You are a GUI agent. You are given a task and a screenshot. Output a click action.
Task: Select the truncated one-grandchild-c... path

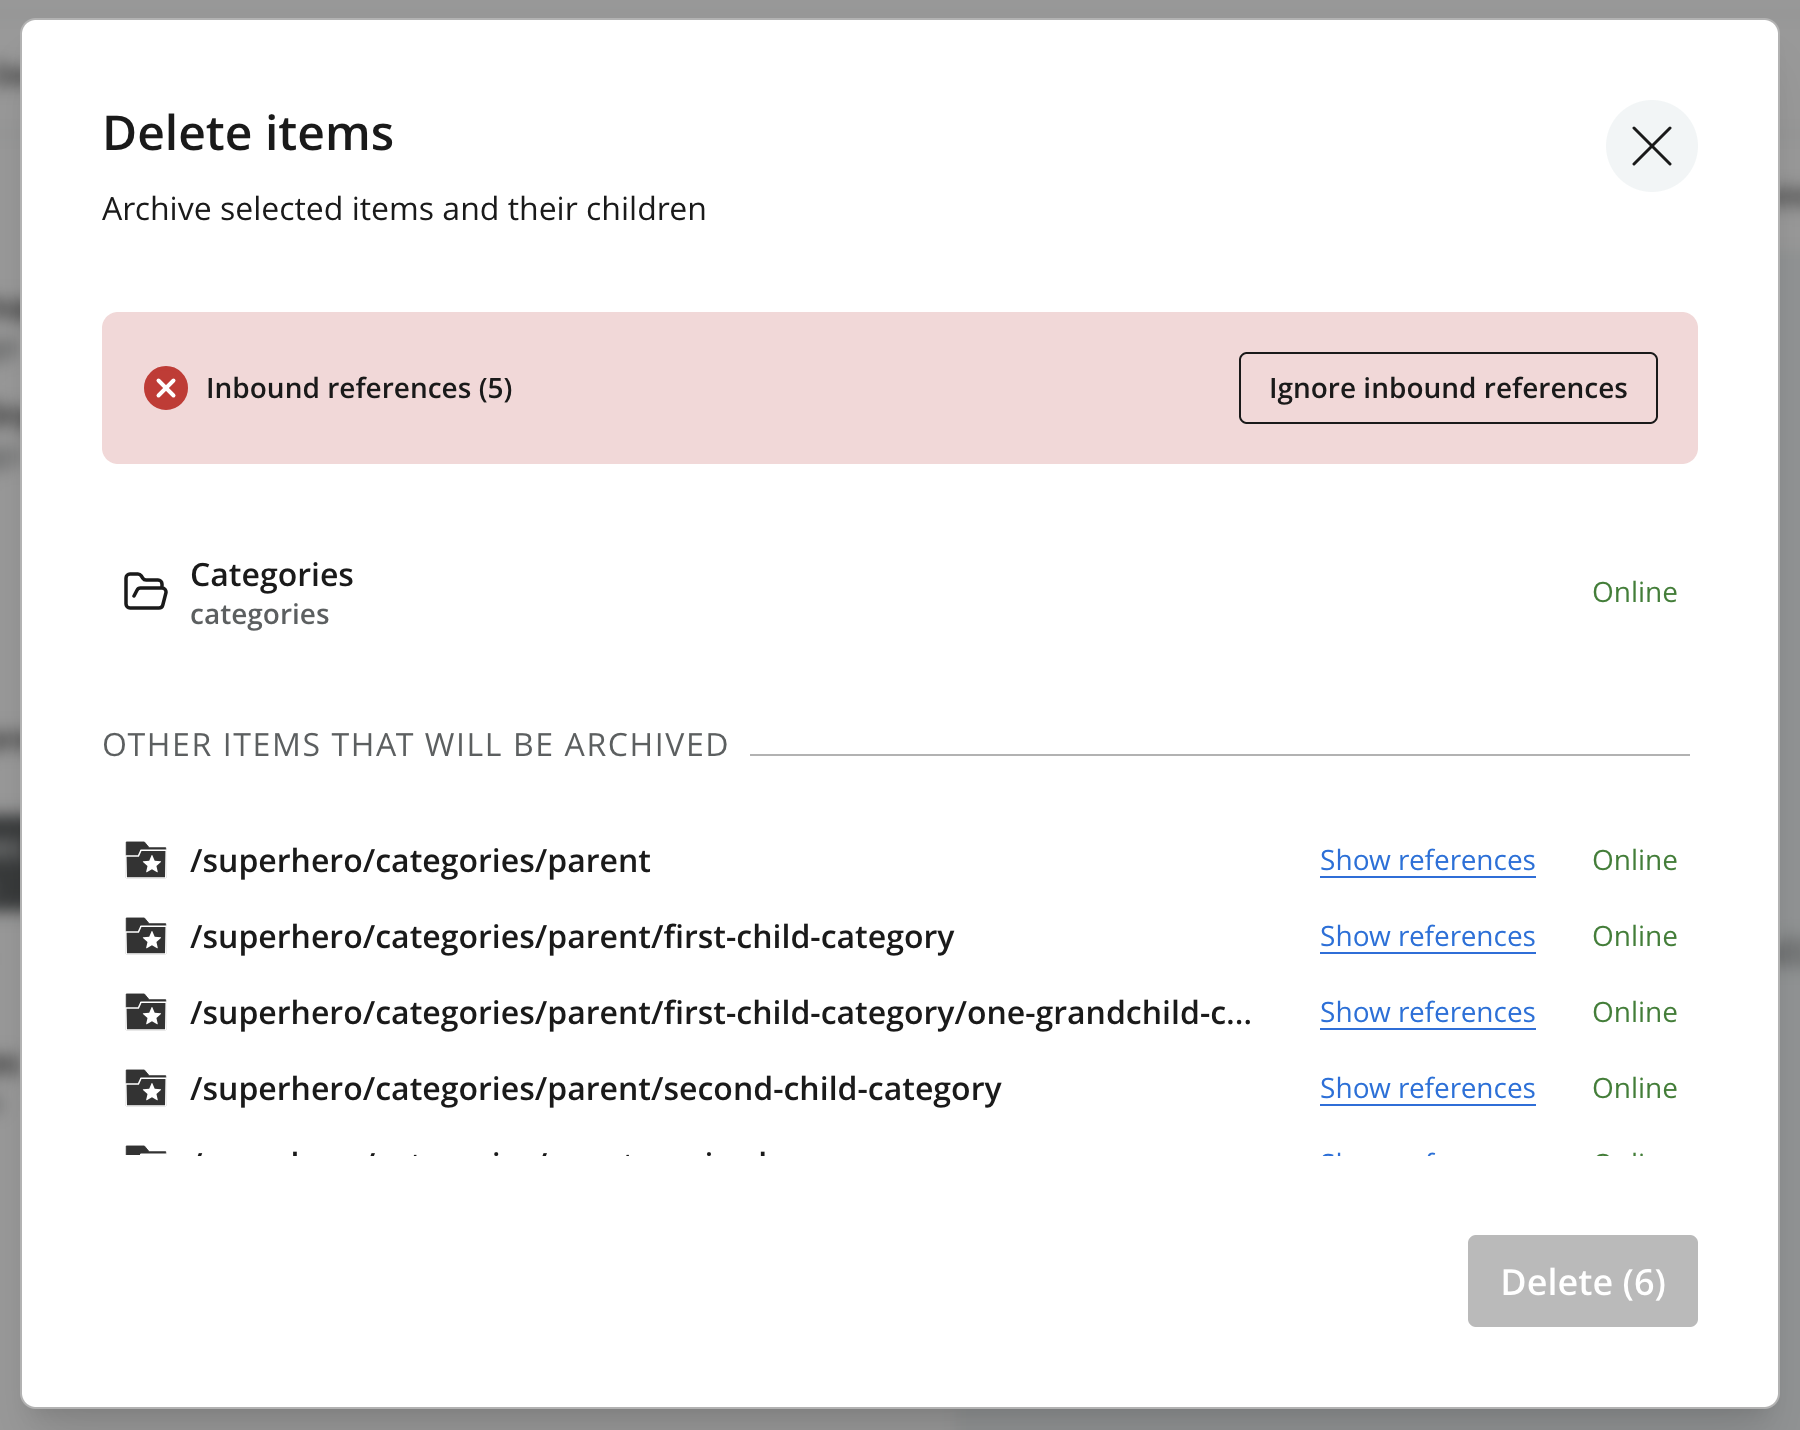721,1013
